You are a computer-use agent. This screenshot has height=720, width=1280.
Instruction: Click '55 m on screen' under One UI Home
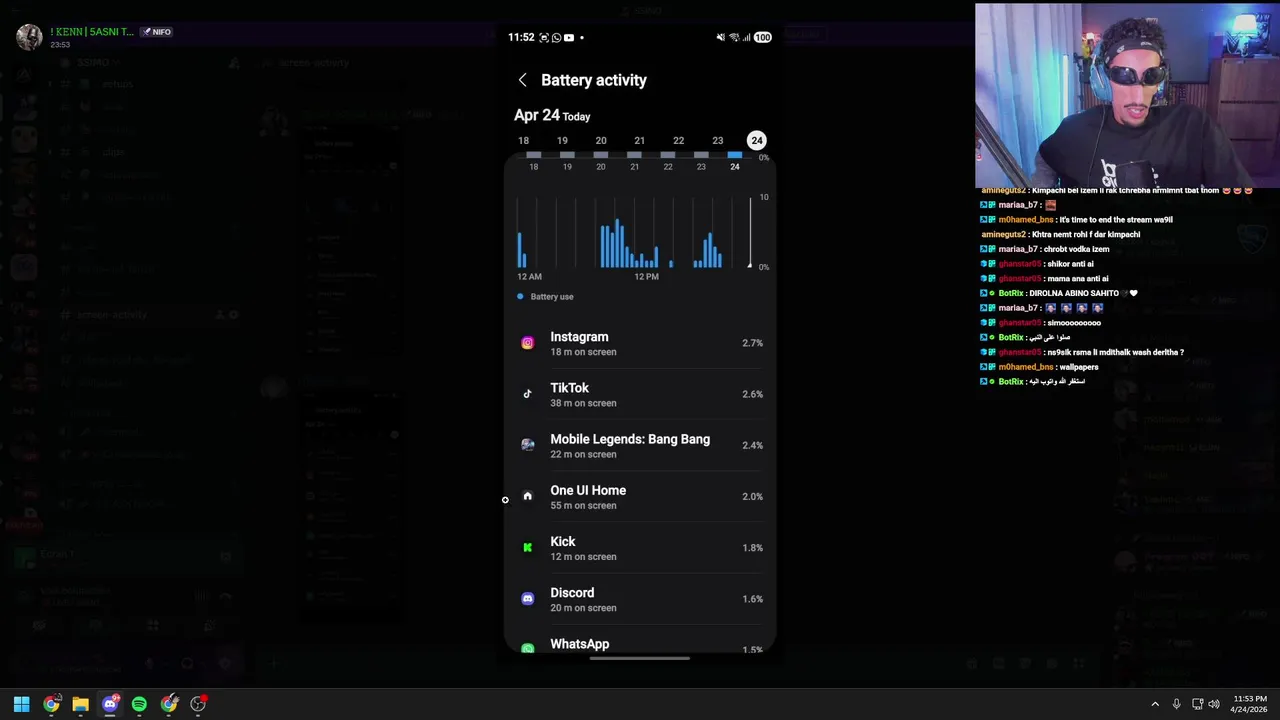pos(583,506)
